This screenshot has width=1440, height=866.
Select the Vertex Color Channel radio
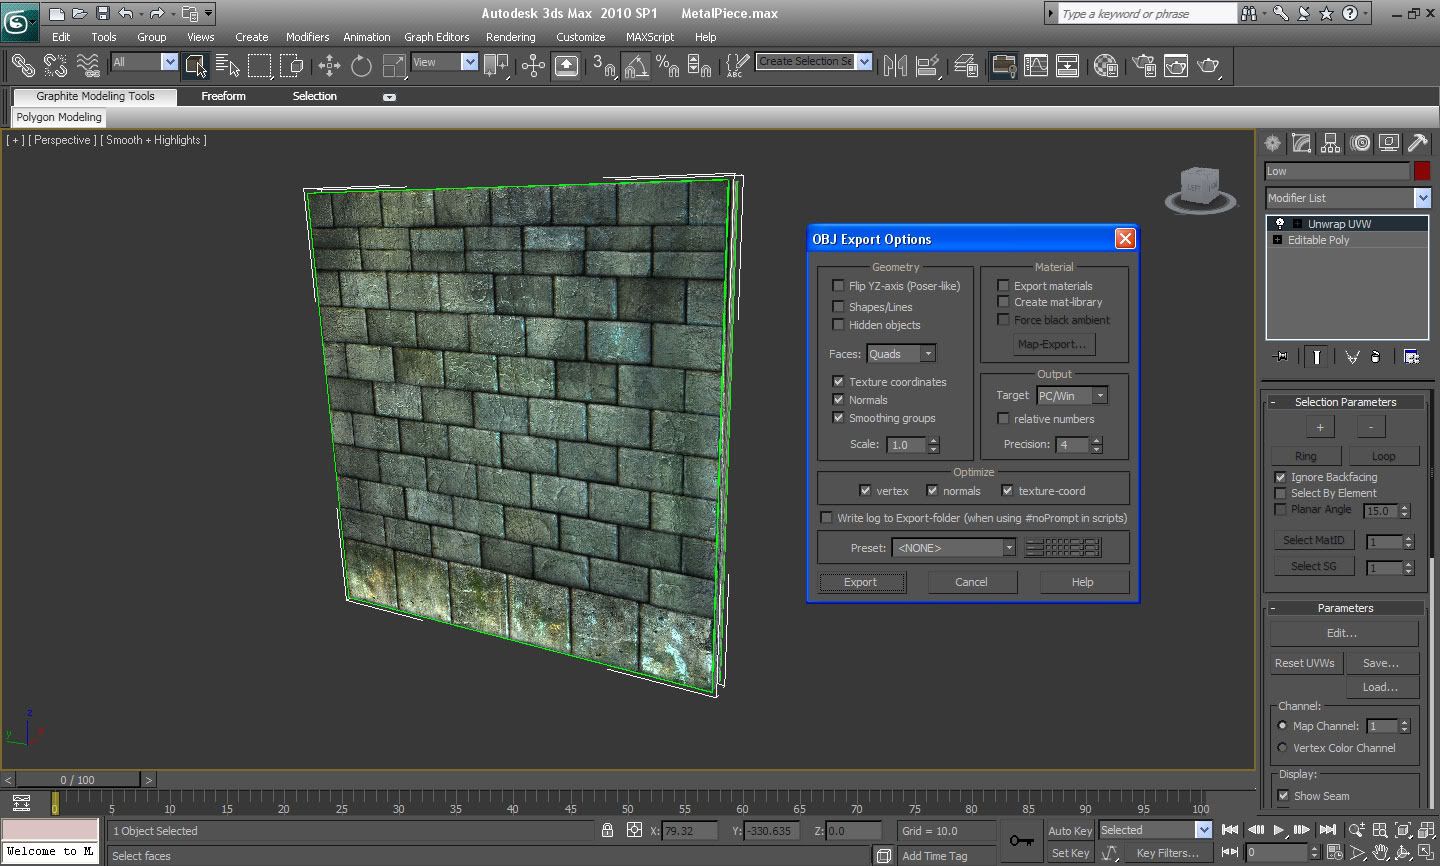click(x=1282, y=748)
